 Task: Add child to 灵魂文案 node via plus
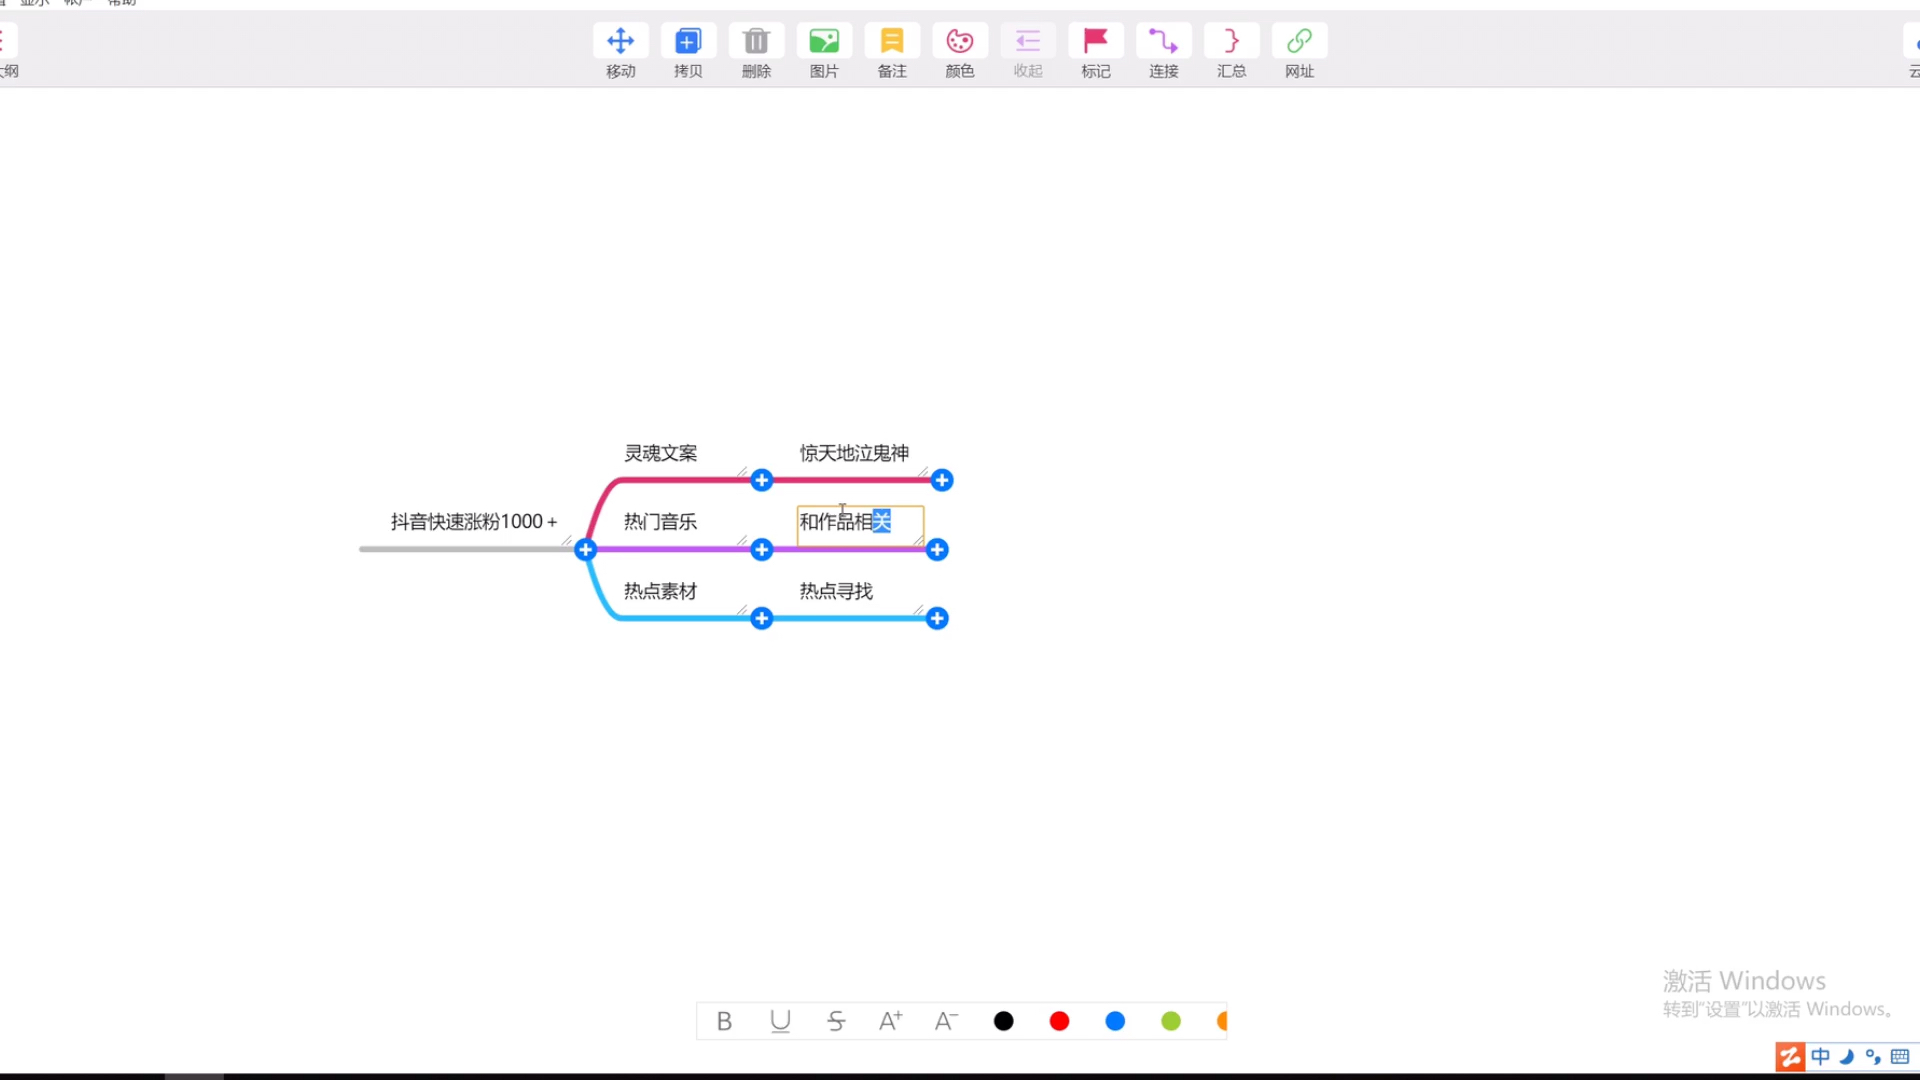(x=762, y=480)
